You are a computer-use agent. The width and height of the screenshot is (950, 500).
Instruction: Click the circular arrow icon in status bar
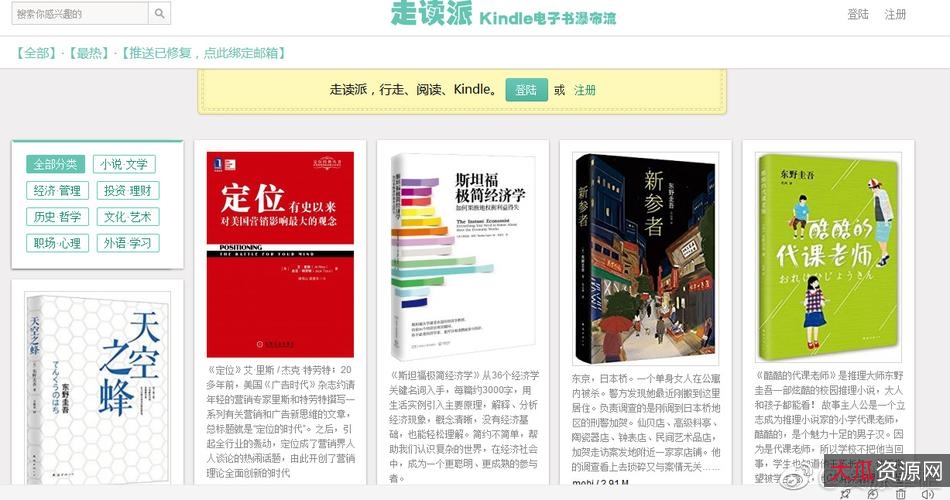pos(872,494)
